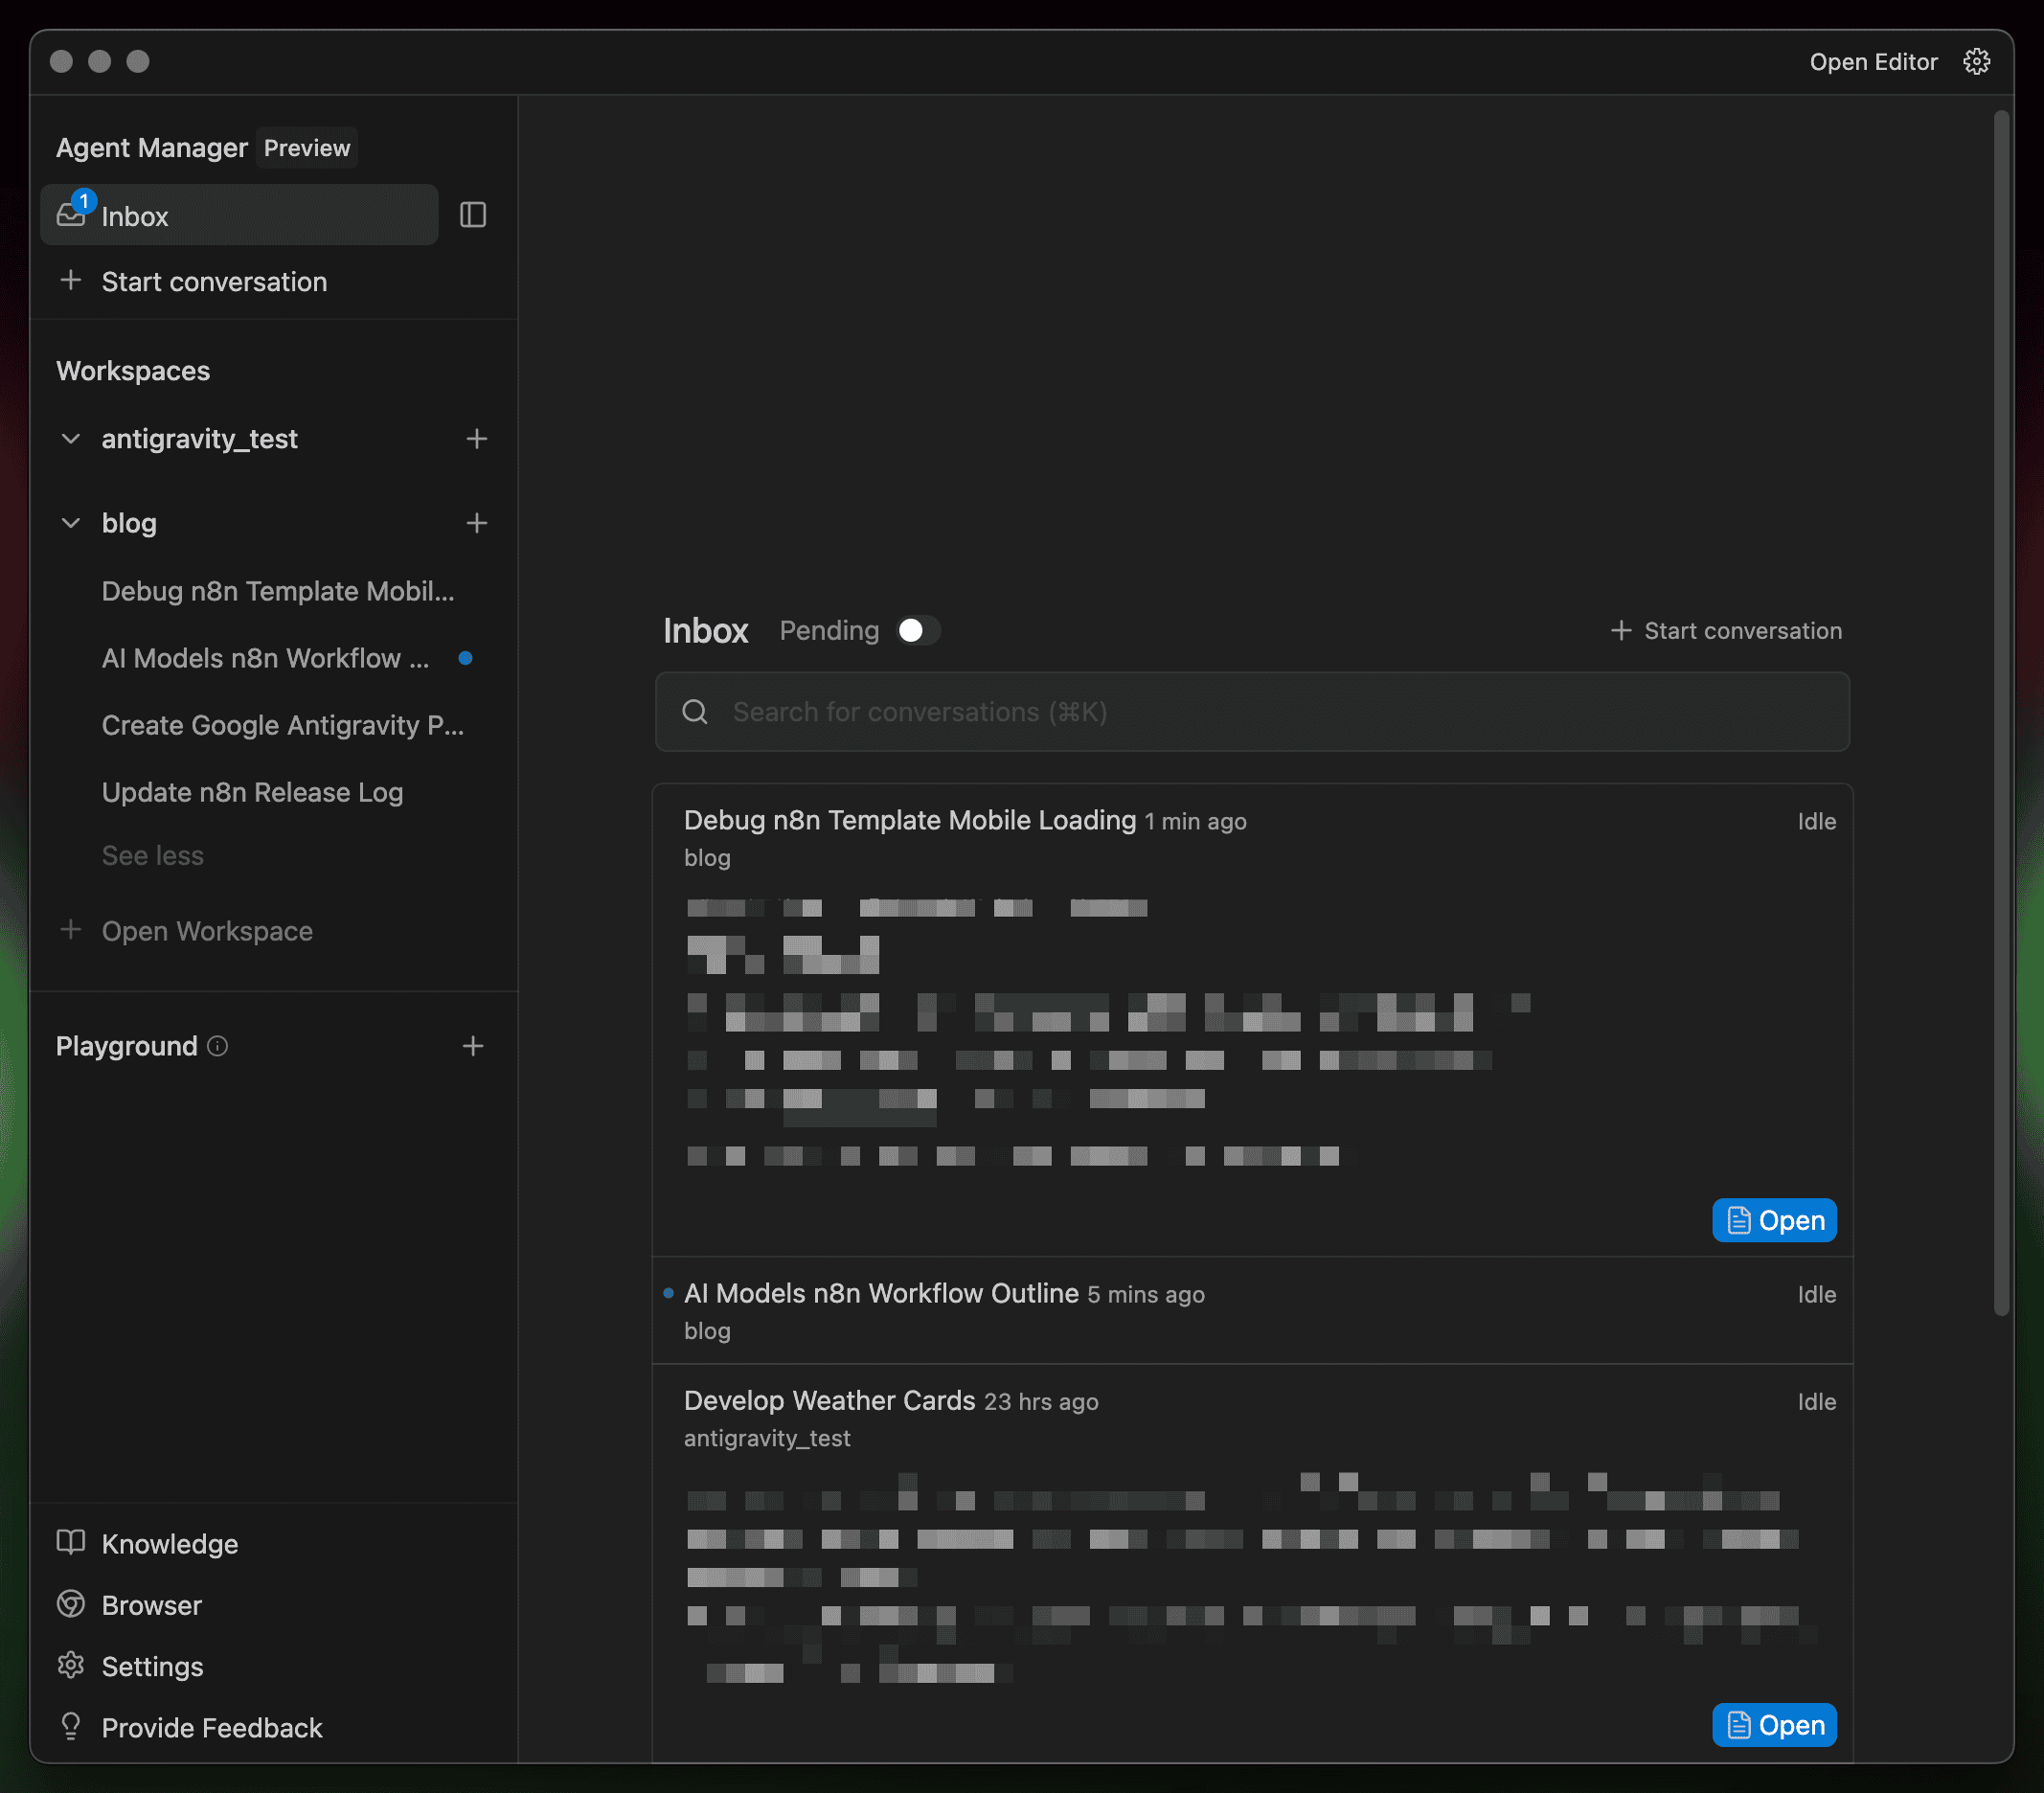Click the plus next to the blog workspace
The width and height of the screenshot is (2044, 1793).
[x=477, y=522]
